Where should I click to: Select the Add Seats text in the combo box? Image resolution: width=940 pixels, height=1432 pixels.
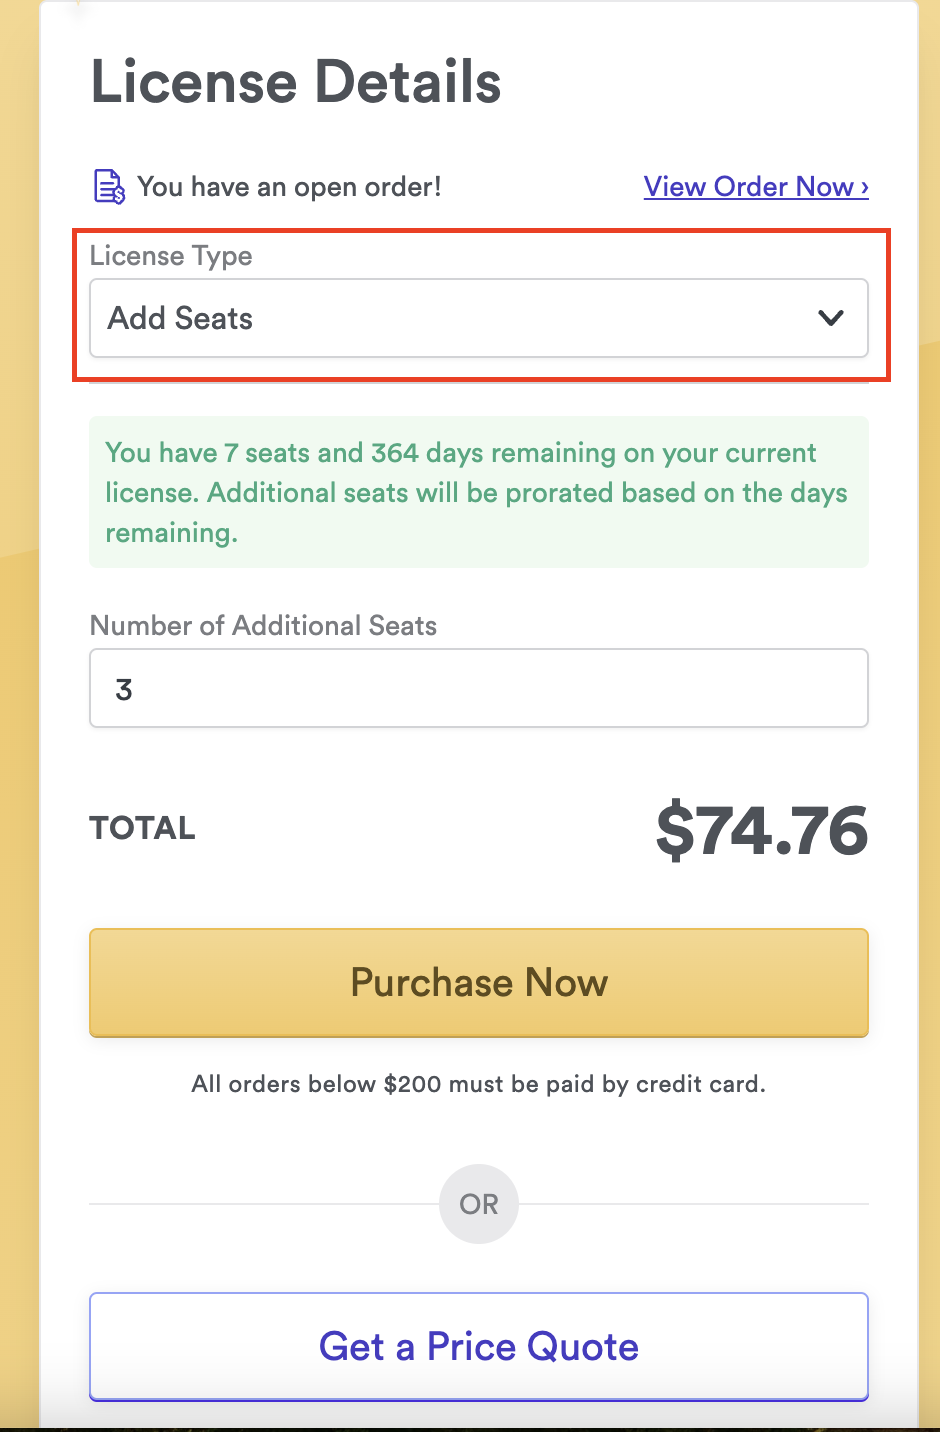coord(180,318)
